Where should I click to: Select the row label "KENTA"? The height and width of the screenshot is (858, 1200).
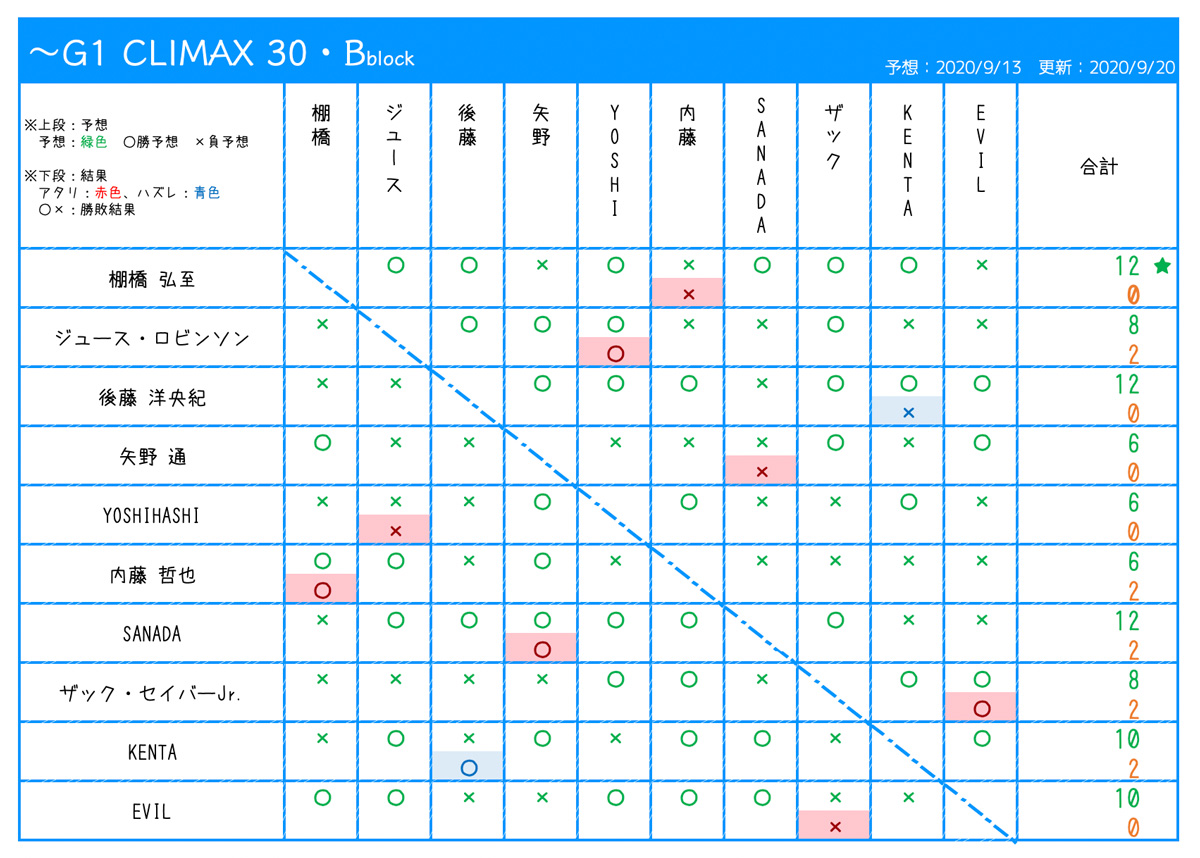tap(152, 752)
